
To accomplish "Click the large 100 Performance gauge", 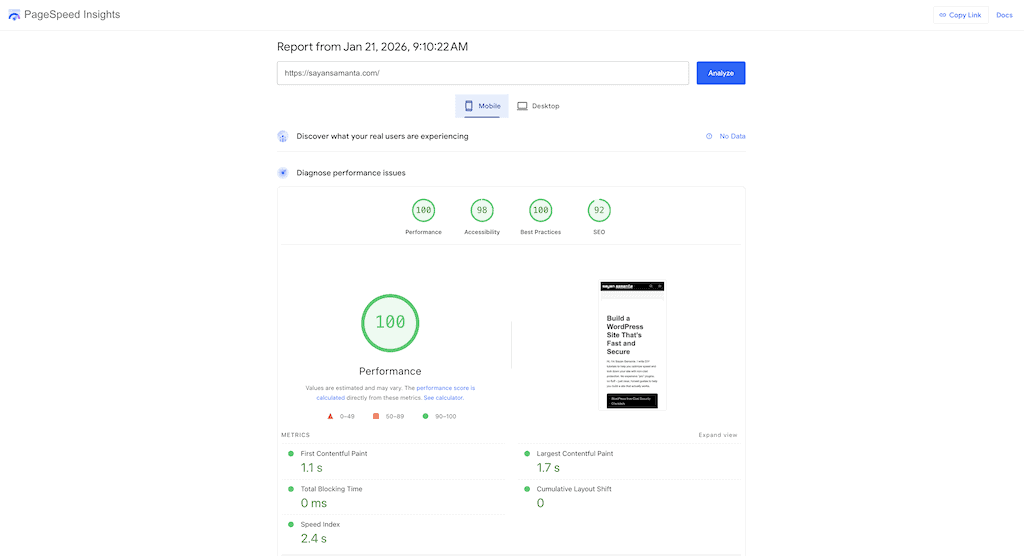I will (390, 323).
